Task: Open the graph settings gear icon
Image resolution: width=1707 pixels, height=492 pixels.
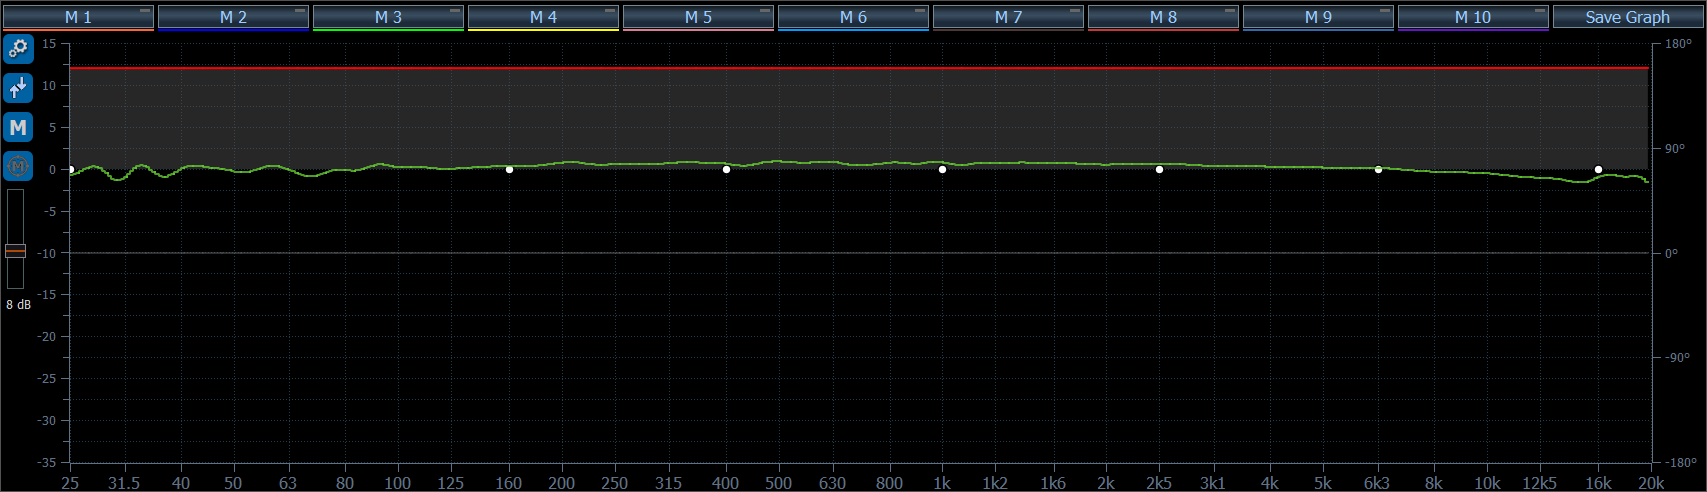Action: pyautogui.click(x=18, y=48)
